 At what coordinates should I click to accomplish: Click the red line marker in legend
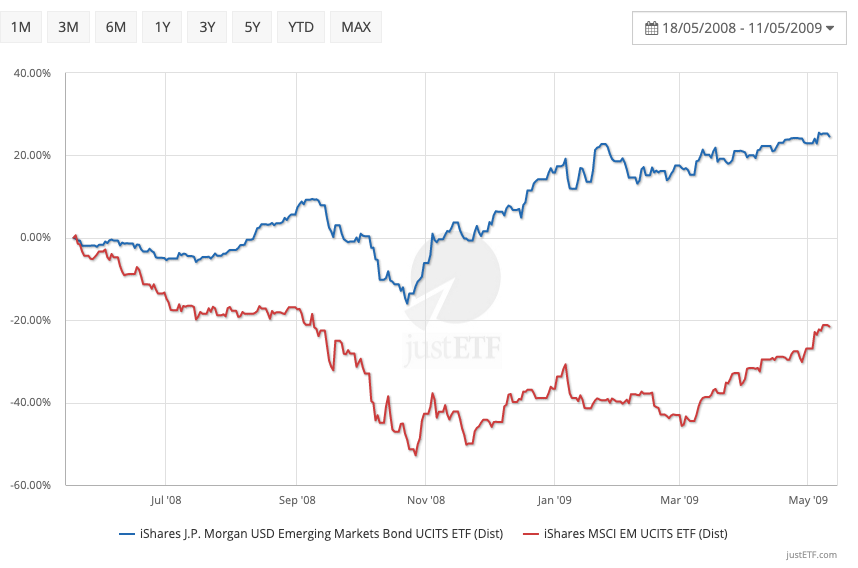[531, 534]
